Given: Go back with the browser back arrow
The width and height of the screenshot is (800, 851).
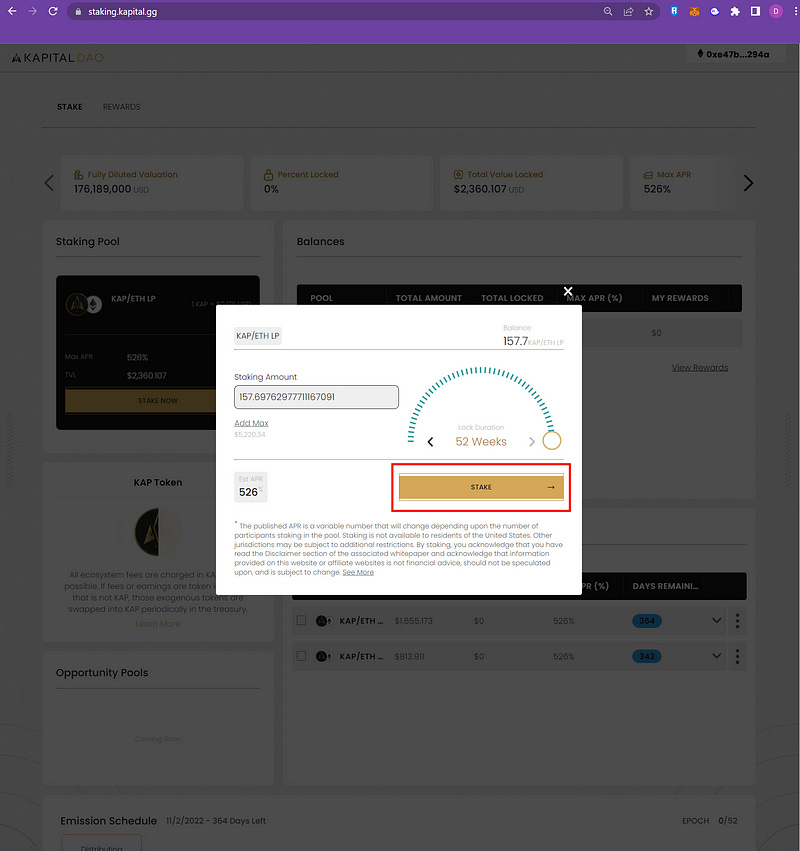Looking at the screenshot, I should pyautogui.click(x=12, y=11).
